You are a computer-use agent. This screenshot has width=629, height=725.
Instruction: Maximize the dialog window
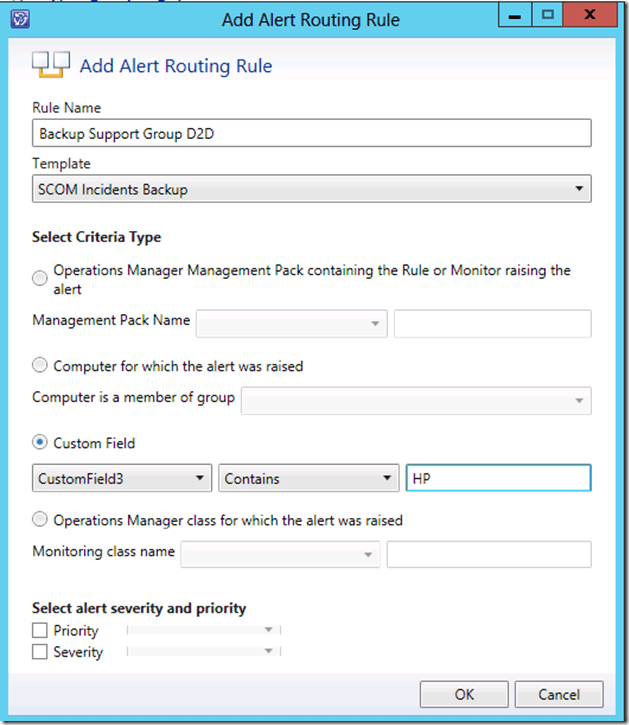547,16
